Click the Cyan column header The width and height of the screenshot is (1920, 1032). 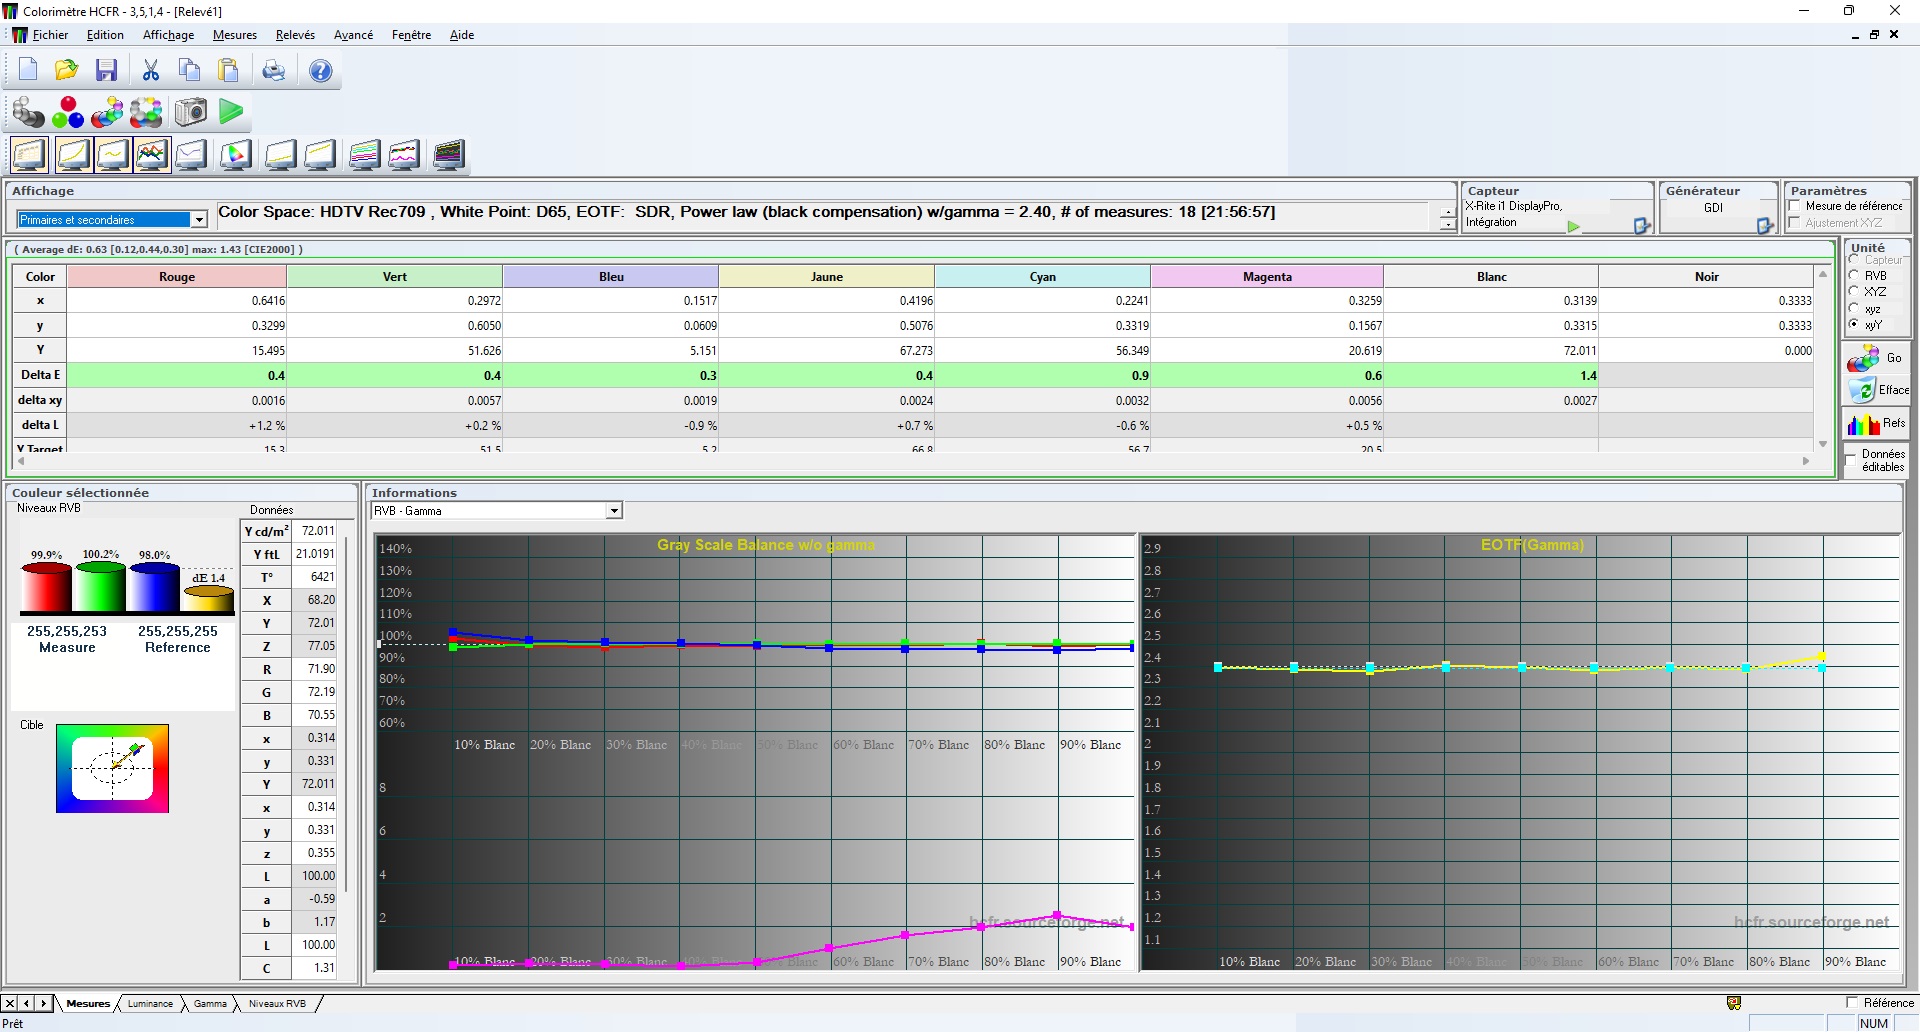tap(1042, 277)
